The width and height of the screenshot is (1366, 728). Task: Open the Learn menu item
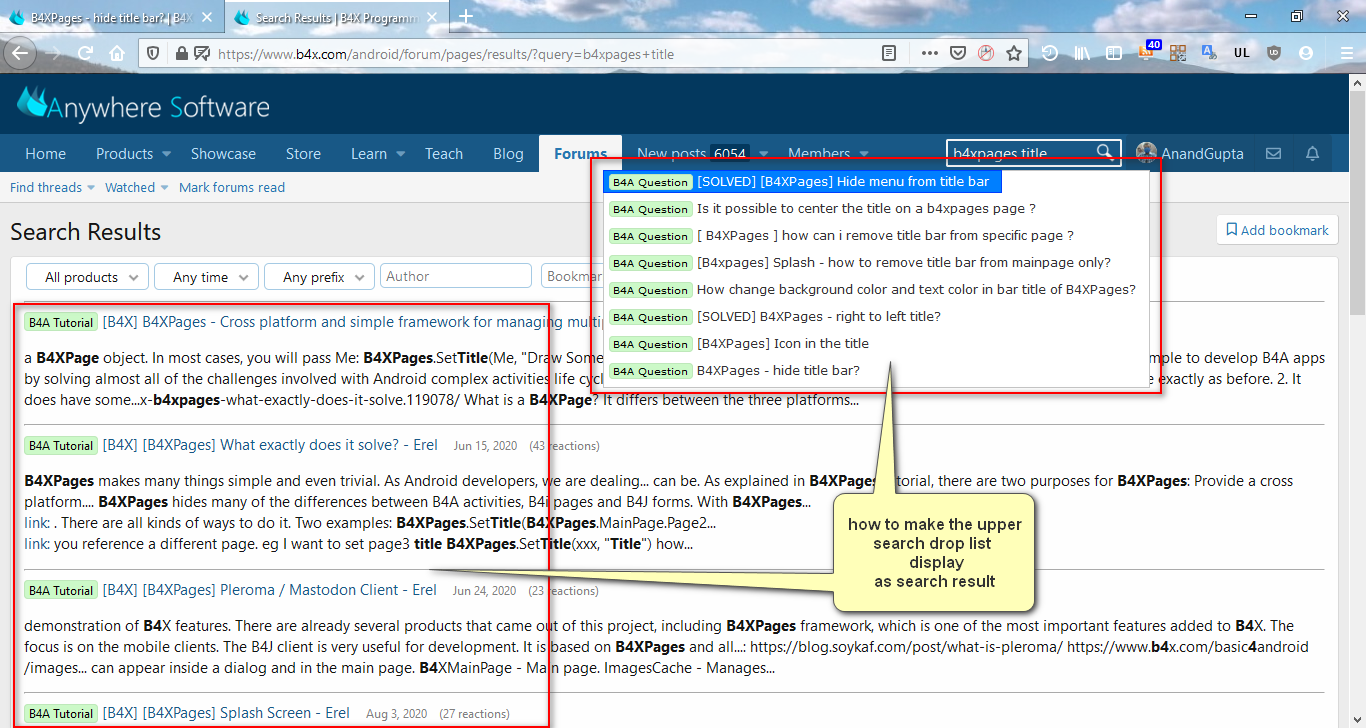pos(368,154)
